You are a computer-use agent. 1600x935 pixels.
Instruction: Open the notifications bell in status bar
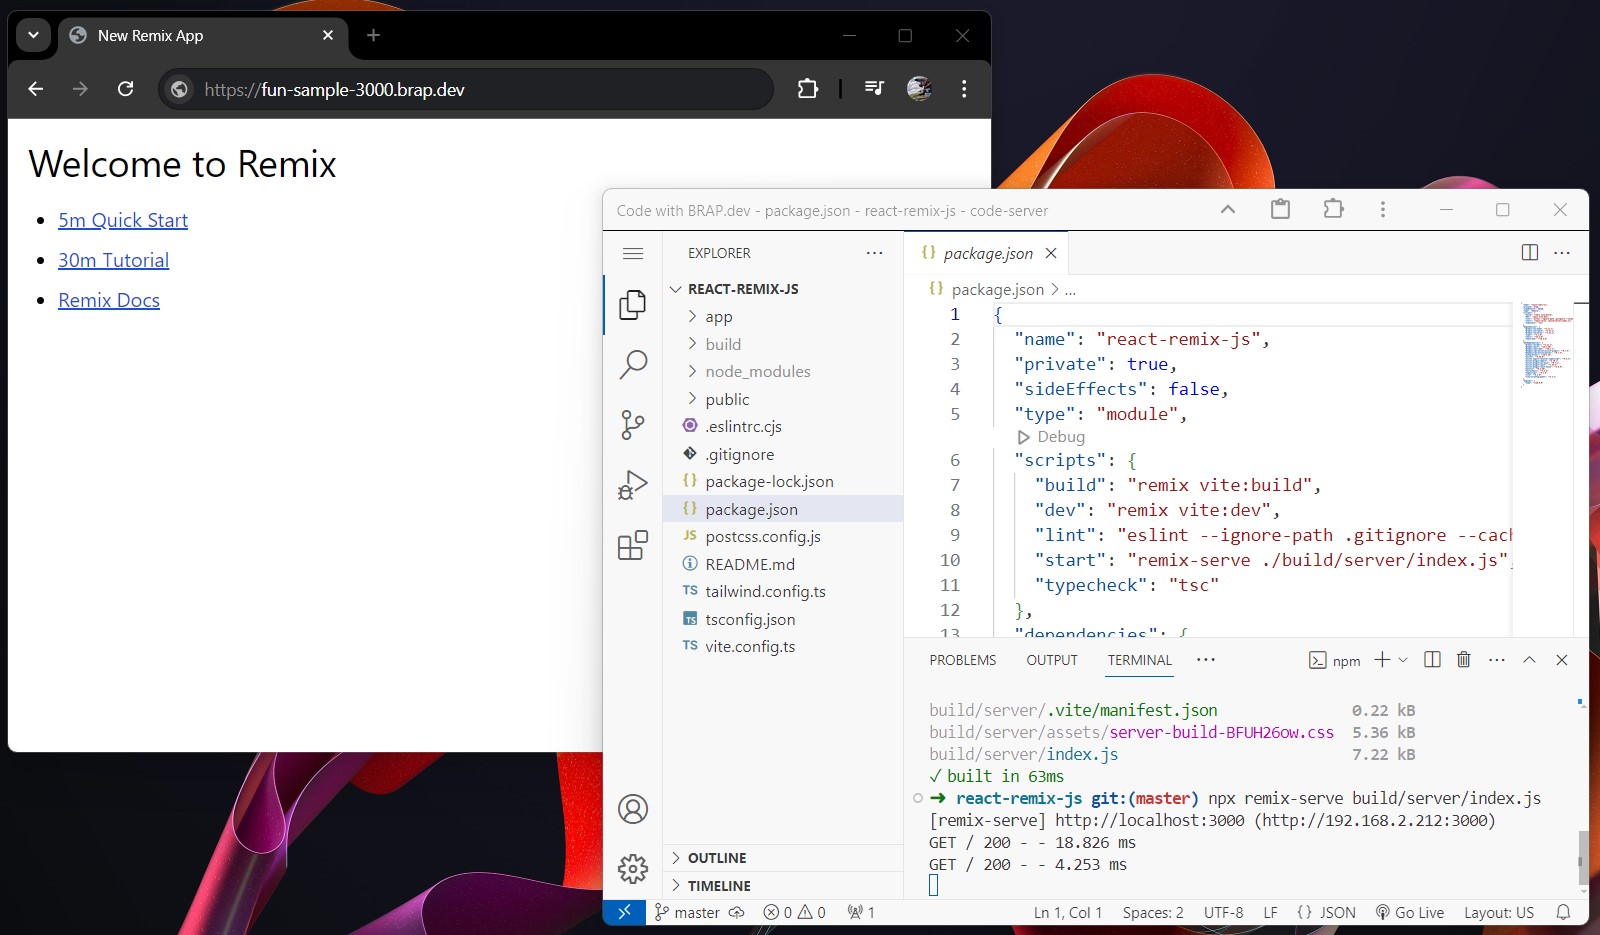tap(1563, 912)
